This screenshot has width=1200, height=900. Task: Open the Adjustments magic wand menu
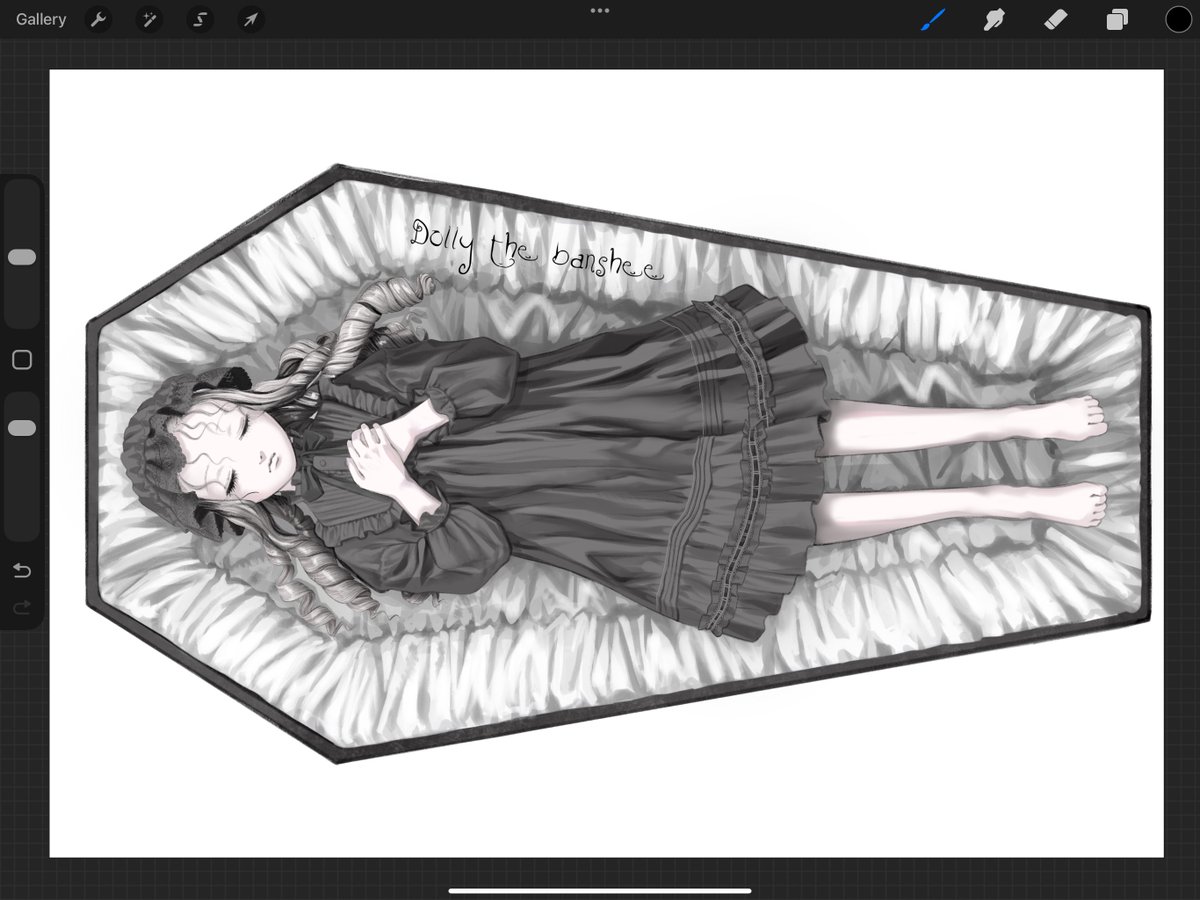coord(149,19)
